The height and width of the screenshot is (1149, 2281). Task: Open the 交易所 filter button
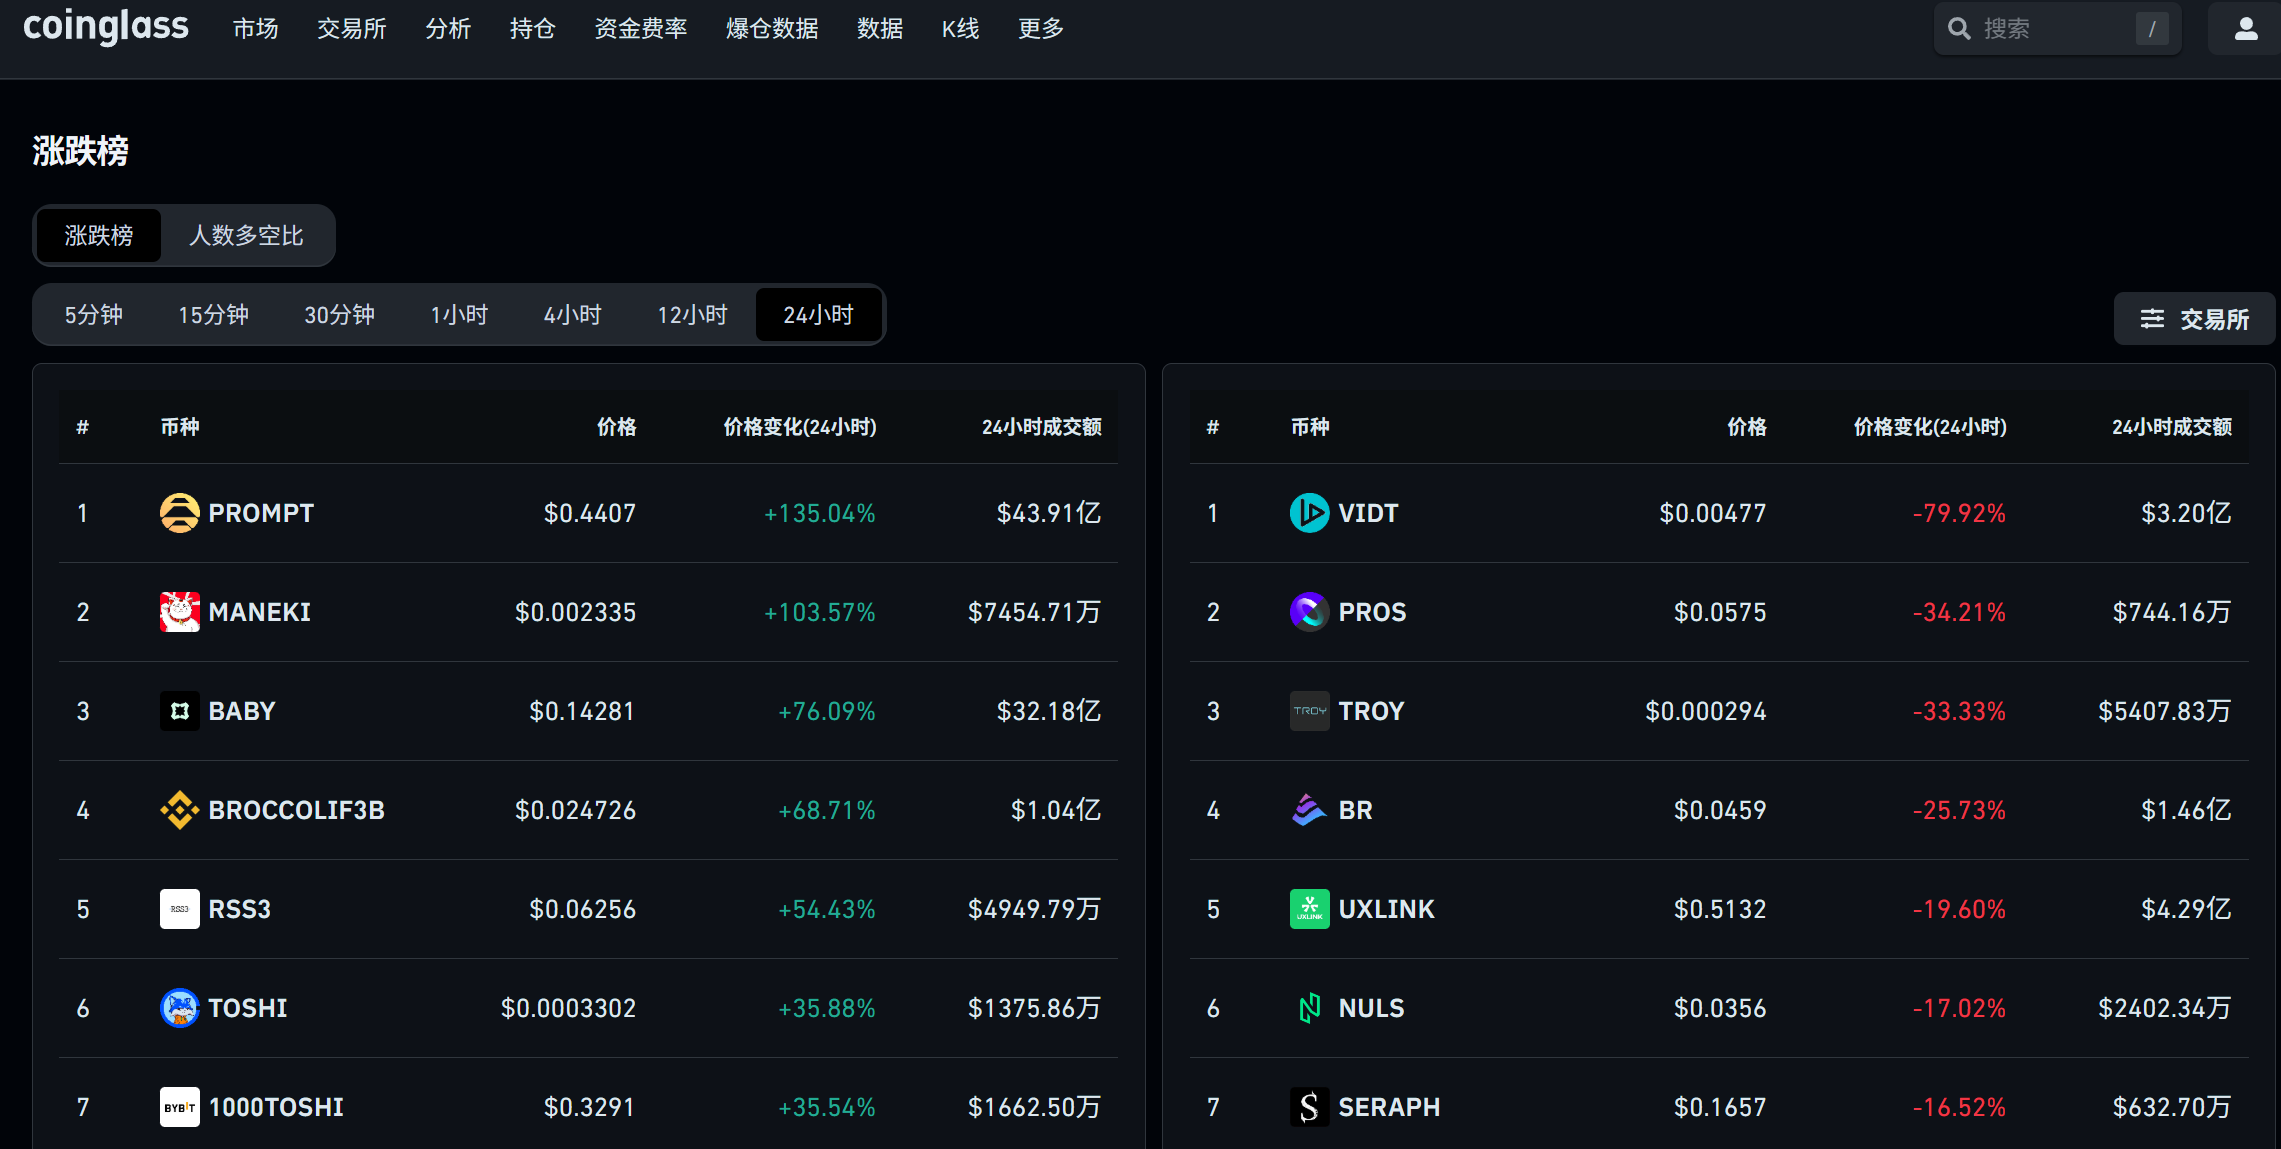[x=2194, y=319]
